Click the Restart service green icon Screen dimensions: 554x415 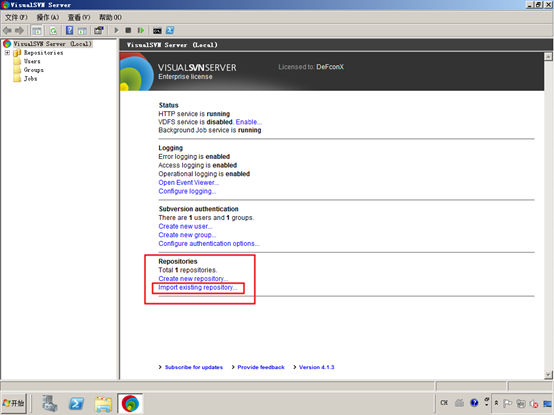[141, 30]
